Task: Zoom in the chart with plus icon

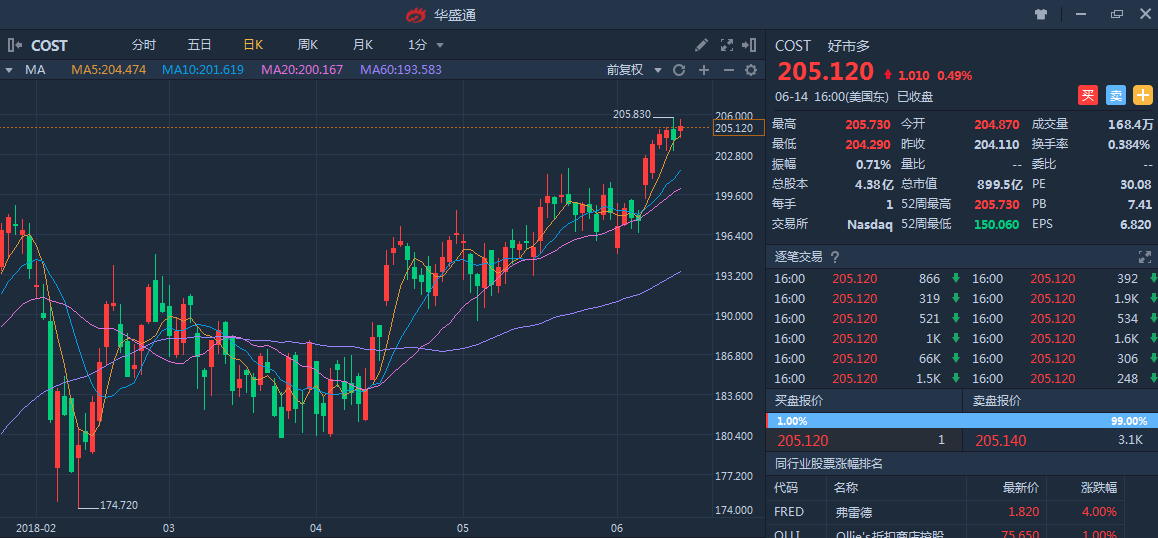Action: point(704,70)
